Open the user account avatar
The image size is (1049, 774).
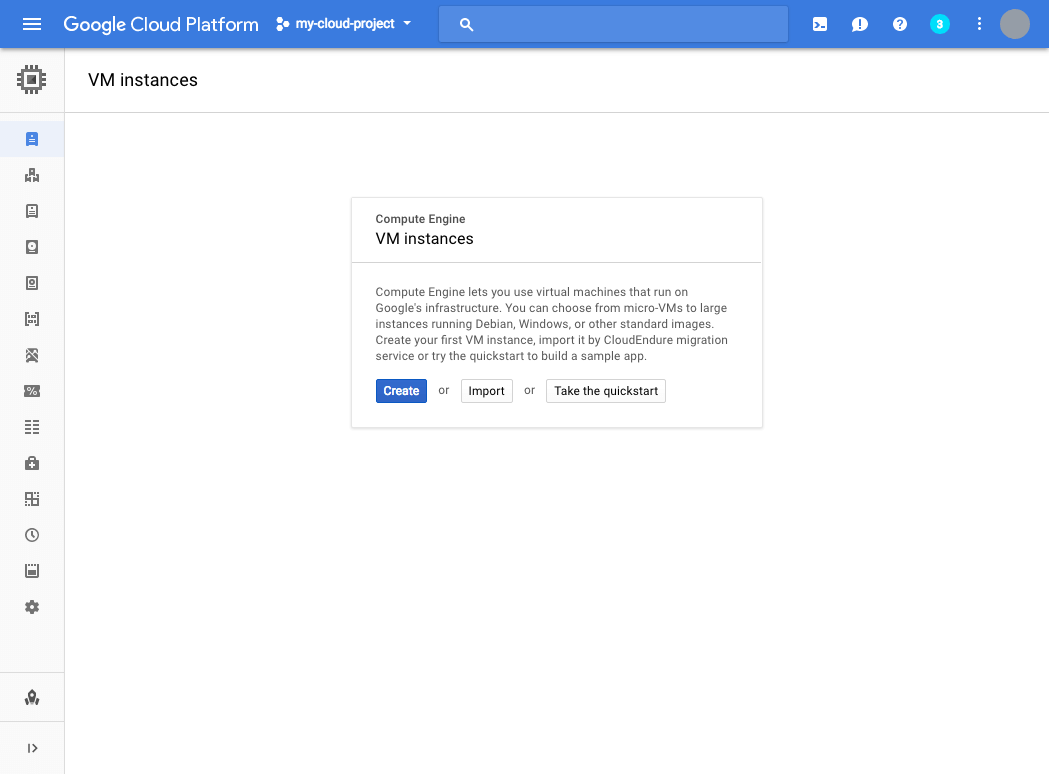(1014, 24)
